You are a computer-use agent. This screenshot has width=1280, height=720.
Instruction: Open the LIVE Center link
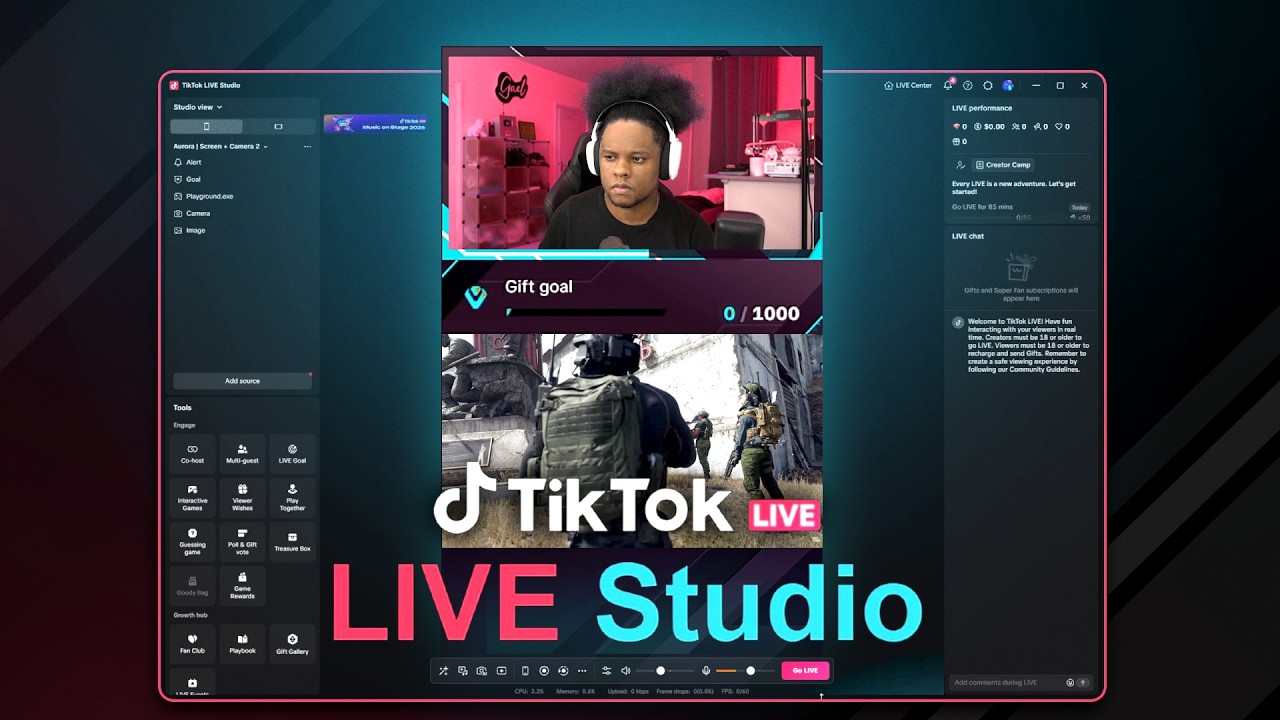pos(908,86)
